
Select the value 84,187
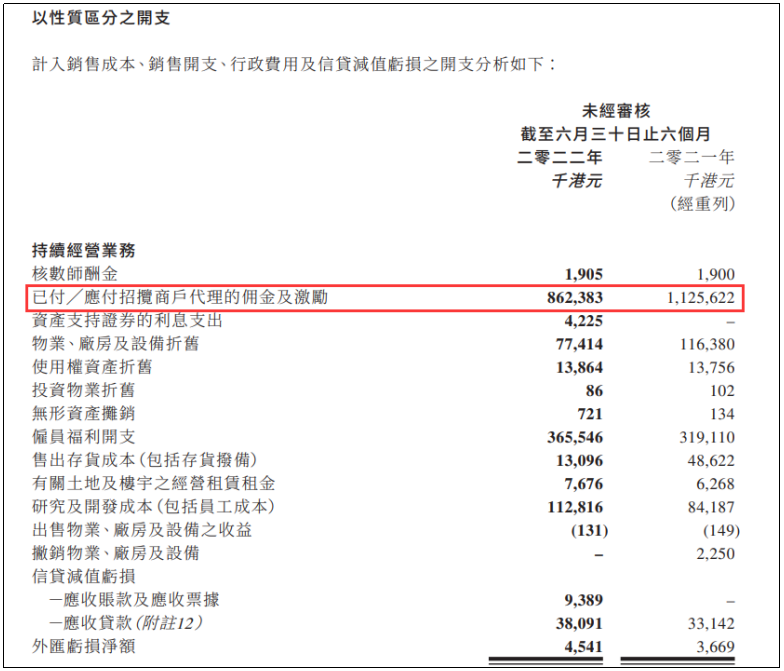coord(711,508)
